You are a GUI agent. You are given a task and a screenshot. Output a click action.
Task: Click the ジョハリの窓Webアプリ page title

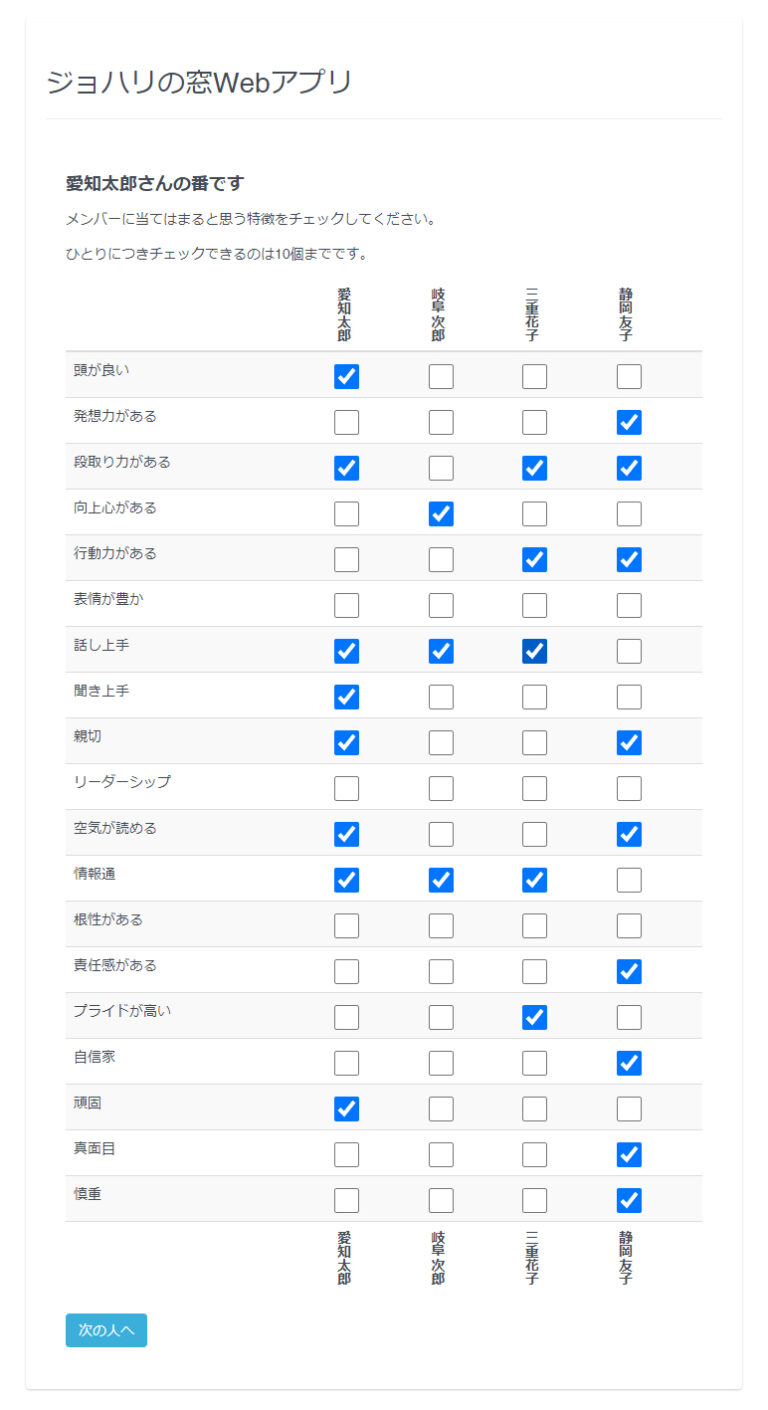[199, 83]
